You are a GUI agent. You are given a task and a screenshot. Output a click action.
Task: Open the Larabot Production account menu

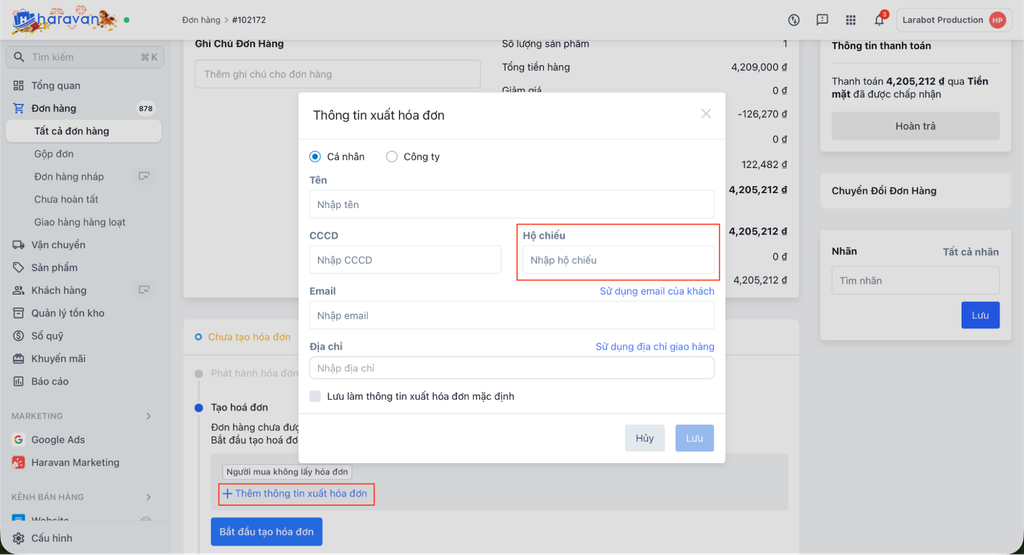(951, 20)
